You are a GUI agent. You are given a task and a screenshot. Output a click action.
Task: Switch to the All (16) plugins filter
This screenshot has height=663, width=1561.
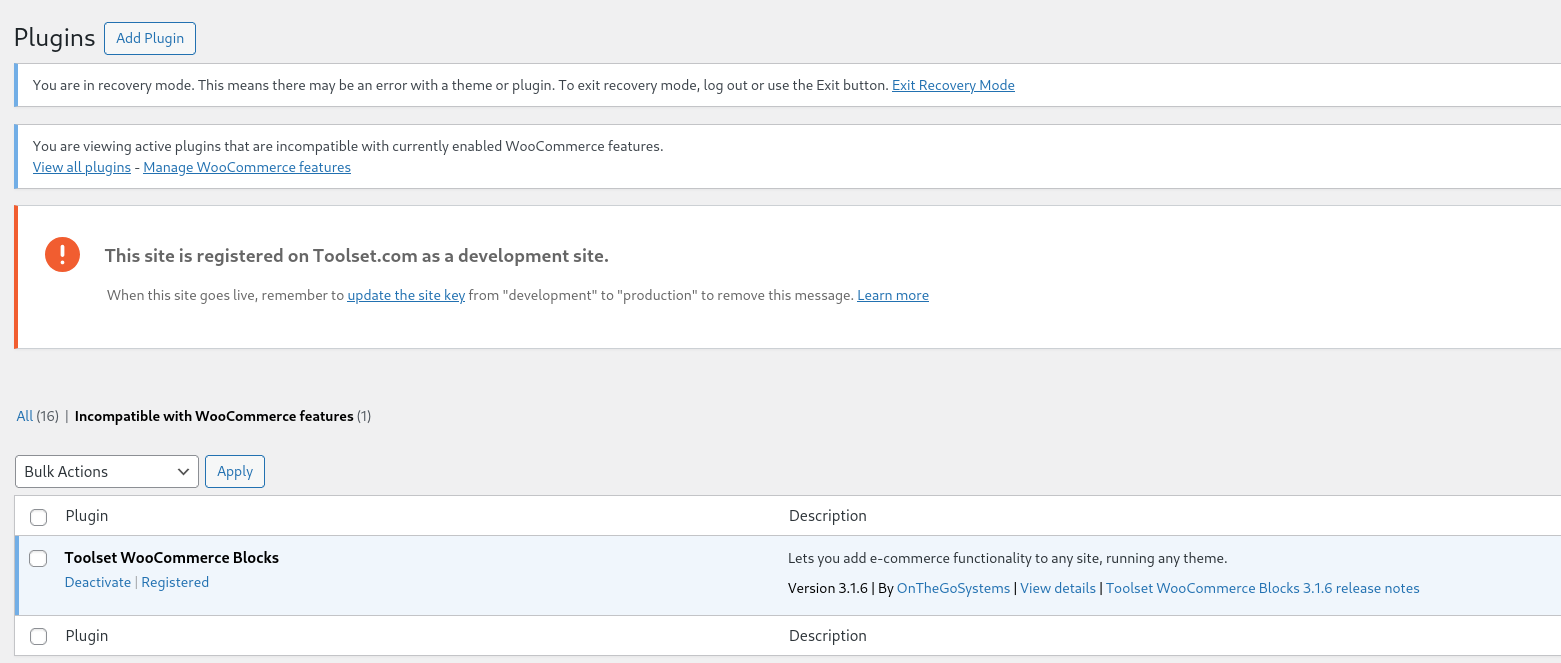pyautogui.click(x=25, y=416)
